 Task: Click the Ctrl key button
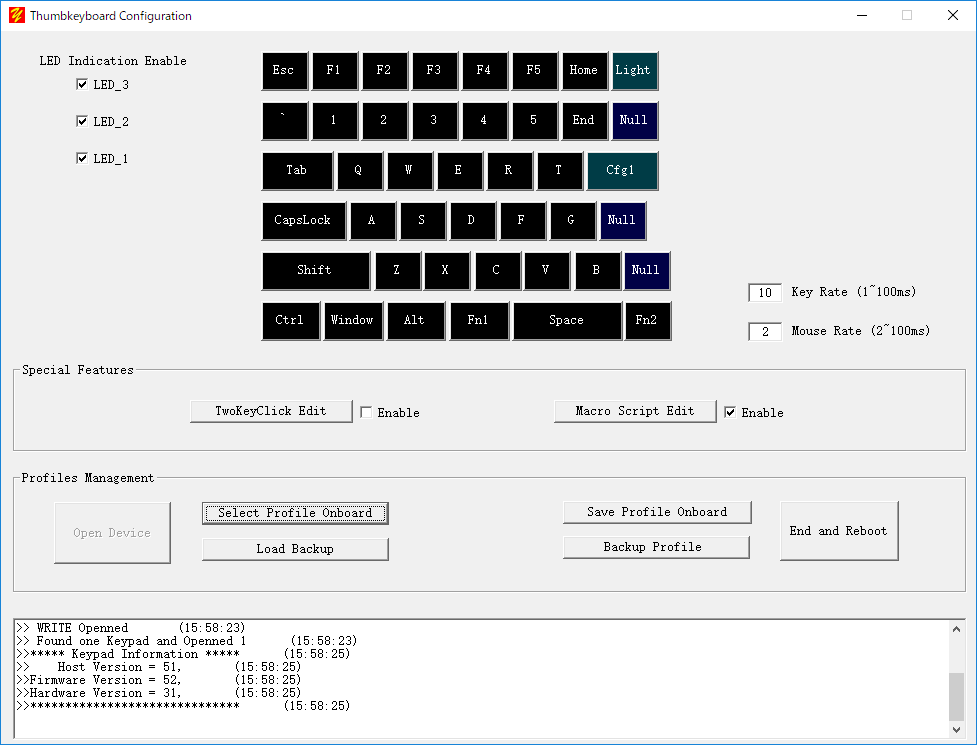291,321
